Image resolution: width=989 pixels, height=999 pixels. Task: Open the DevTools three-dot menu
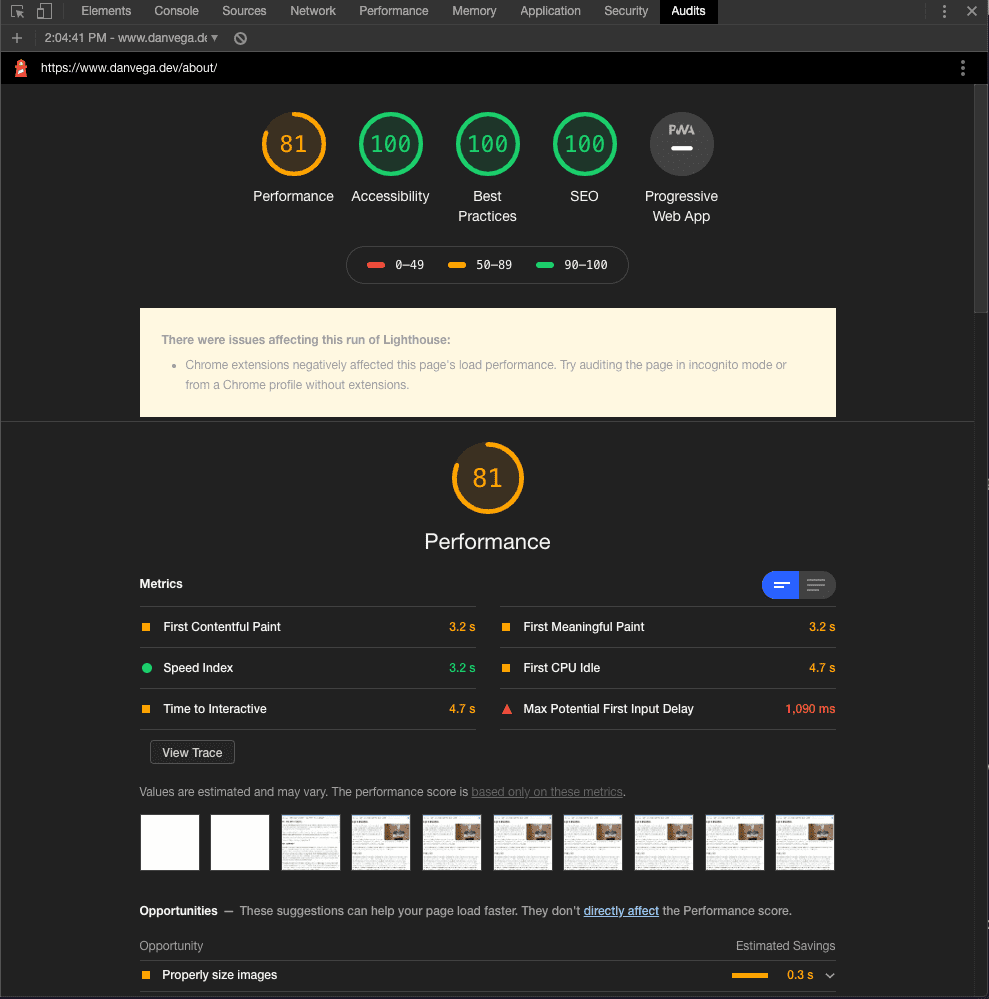[x=943, y=11]
